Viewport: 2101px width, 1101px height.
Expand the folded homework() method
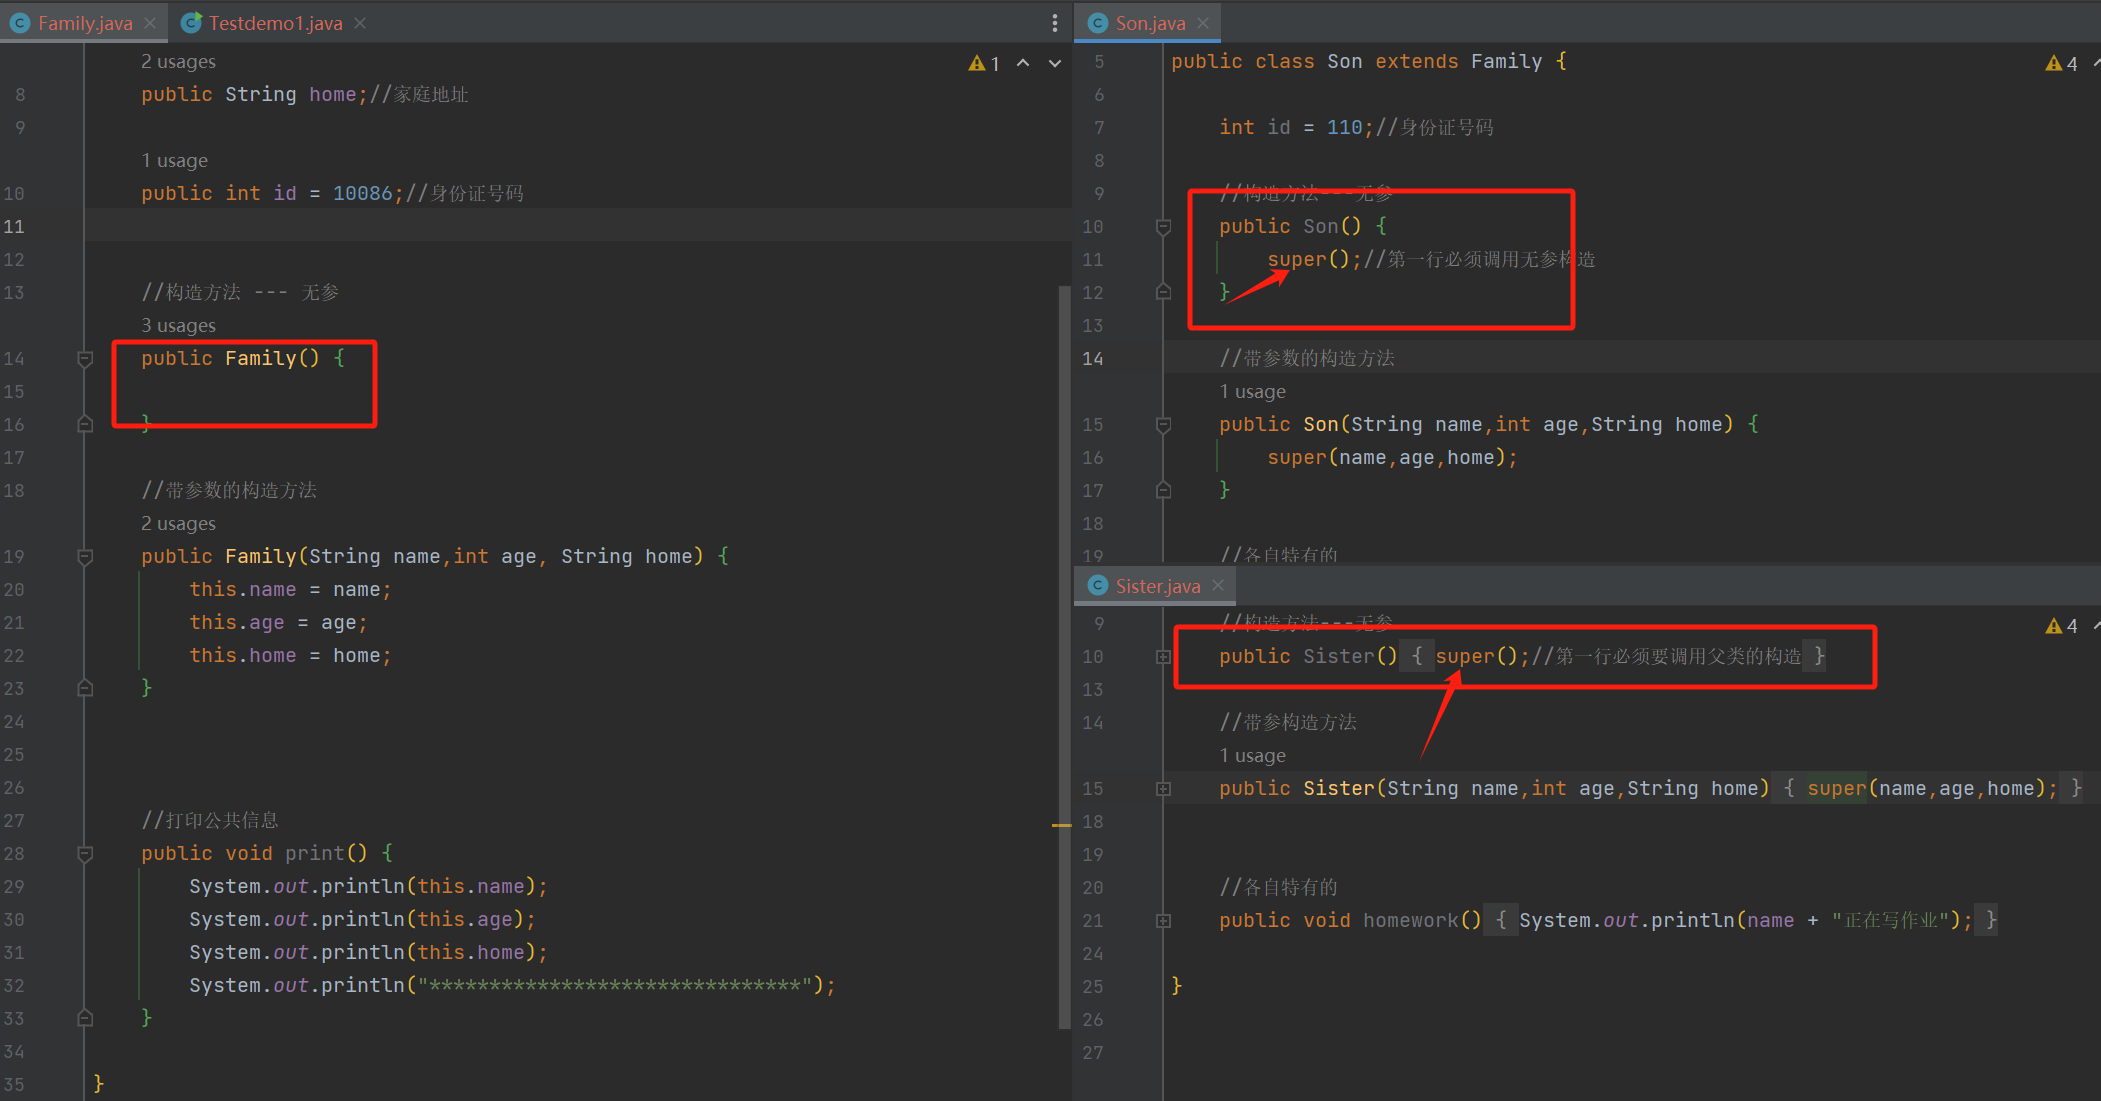1163,921
